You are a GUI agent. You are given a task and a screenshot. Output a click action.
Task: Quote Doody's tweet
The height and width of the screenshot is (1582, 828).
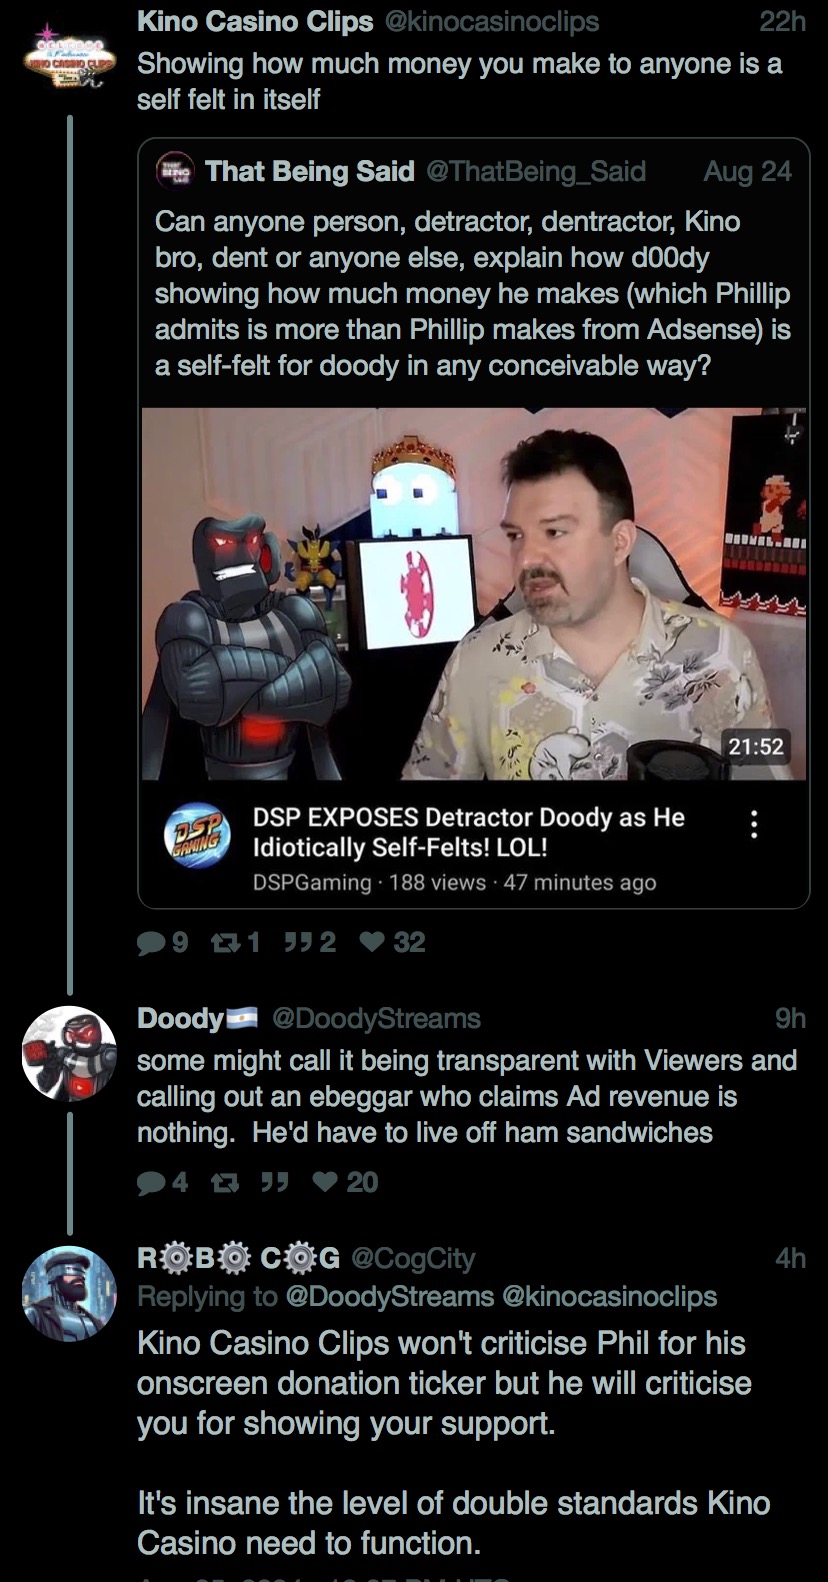point(273,1182)
